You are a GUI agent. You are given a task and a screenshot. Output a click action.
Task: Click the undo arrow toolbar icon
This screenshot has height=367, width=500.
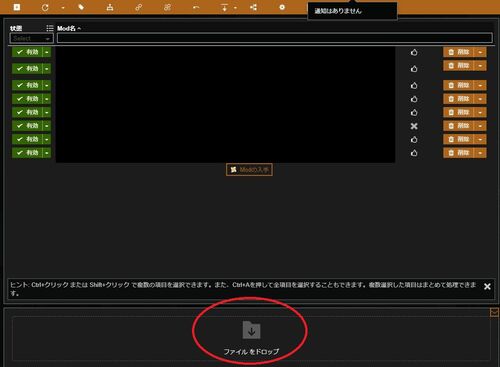click(x=196, y=7)
